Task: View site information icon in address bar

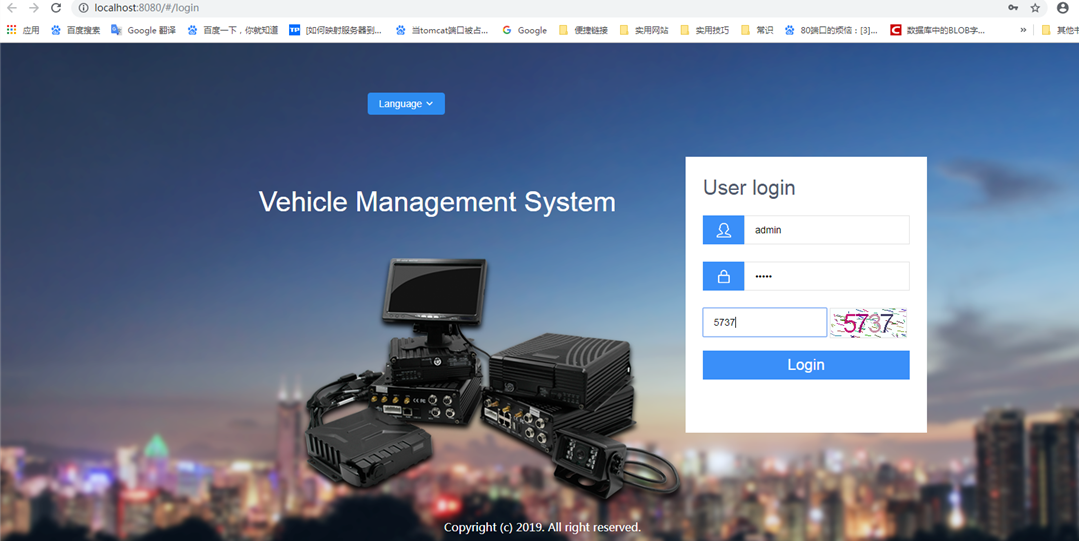Action: pos(83,8)
